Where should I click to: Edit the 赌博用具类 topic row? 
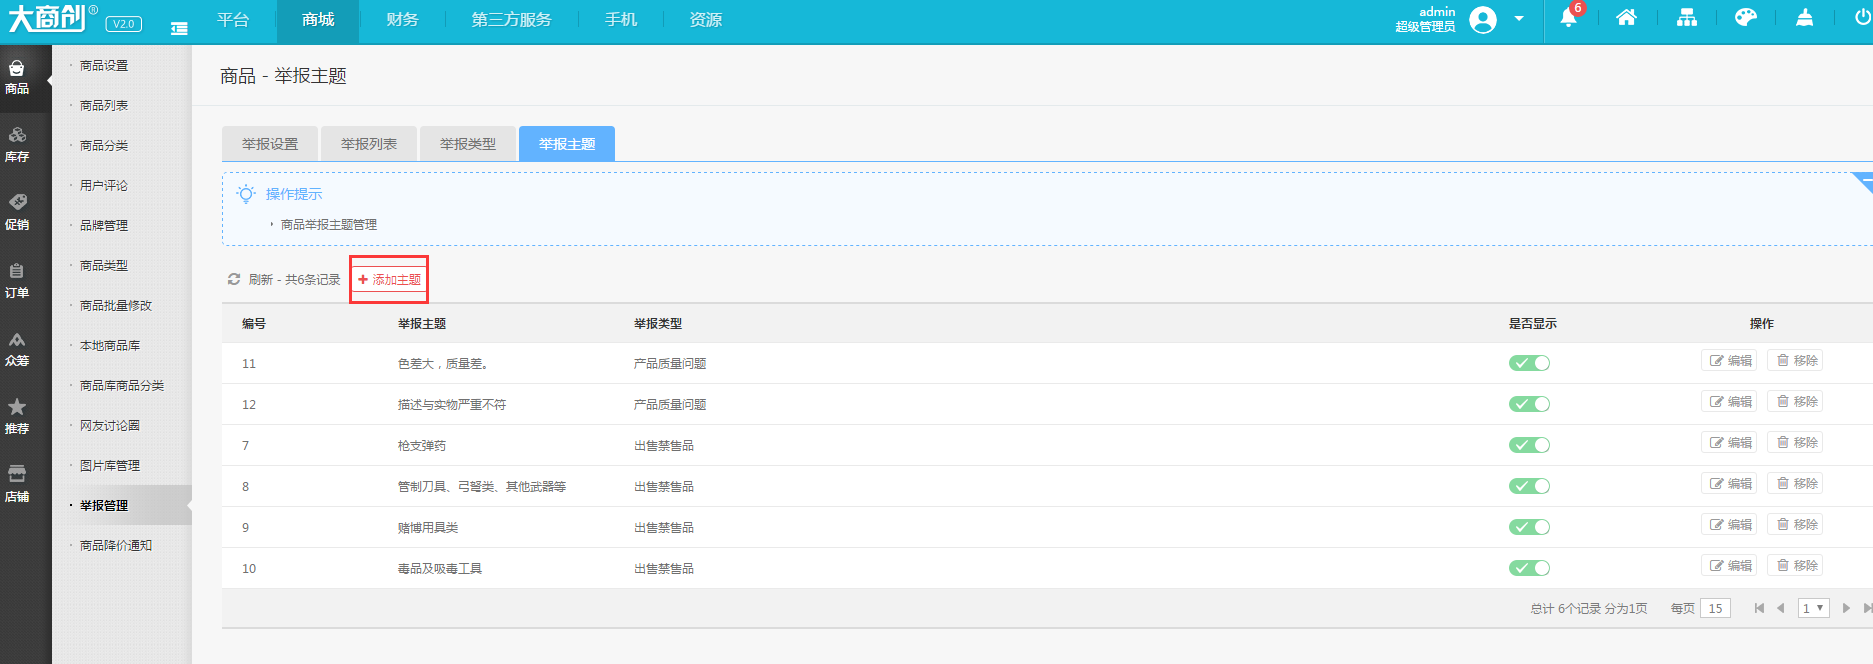(x=1729, y=525)
